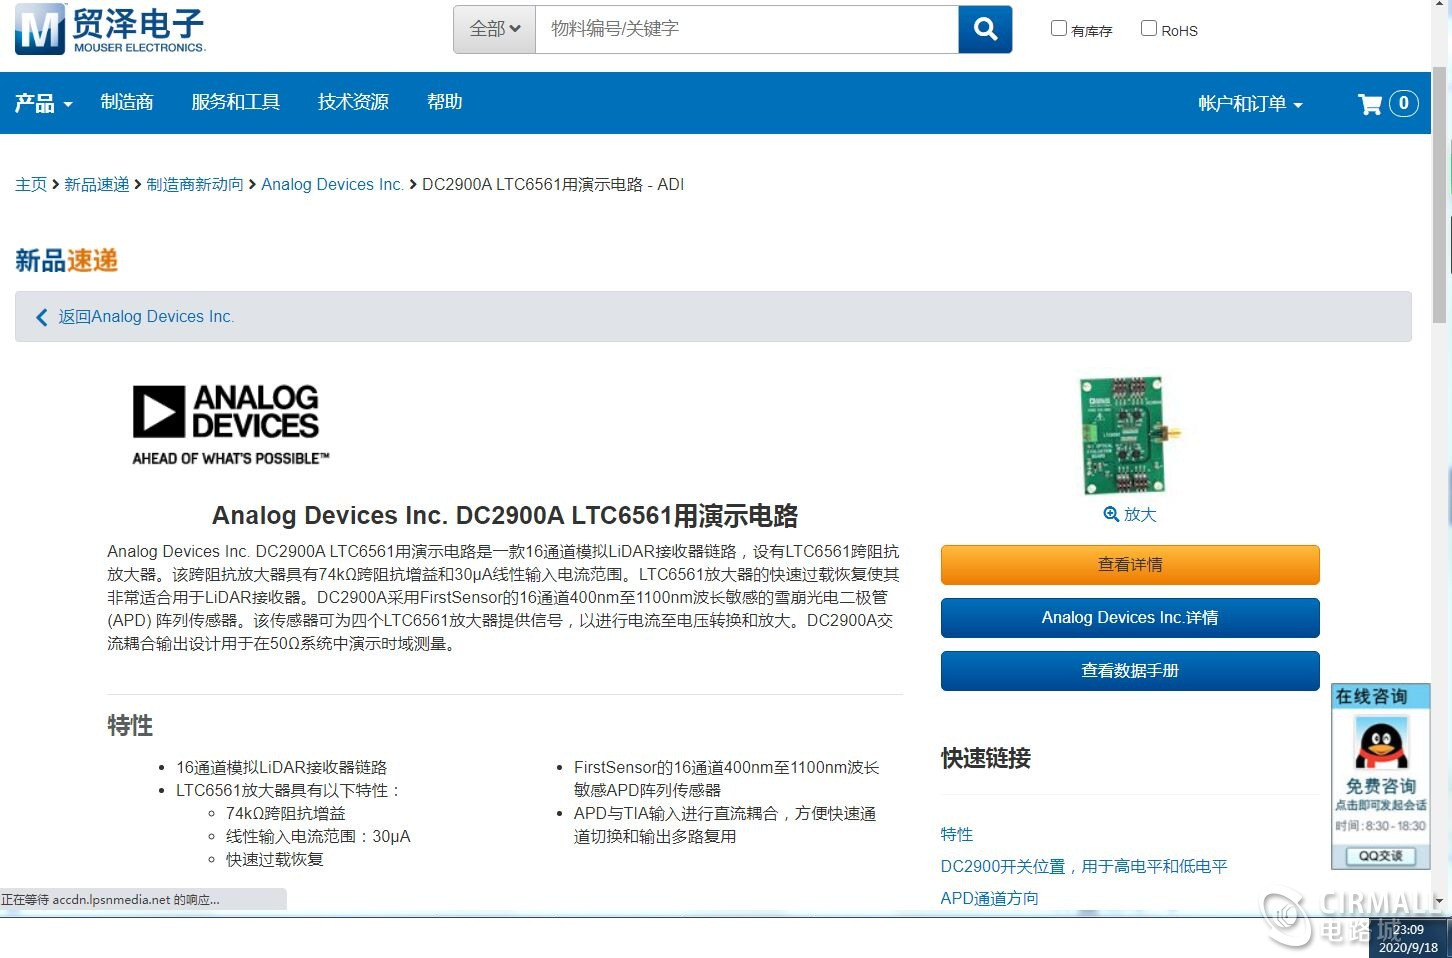This screenshot has height=958, width=1452.
Task: Click the 特性 section heading
Action: [x=130, y=726]
